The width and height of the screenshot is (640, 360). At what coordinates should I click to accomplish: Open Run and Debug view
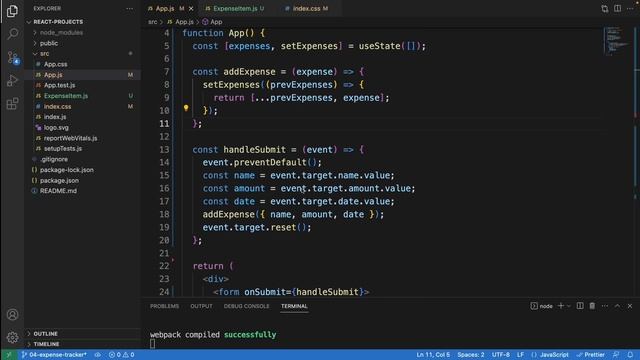click(12, 80)
